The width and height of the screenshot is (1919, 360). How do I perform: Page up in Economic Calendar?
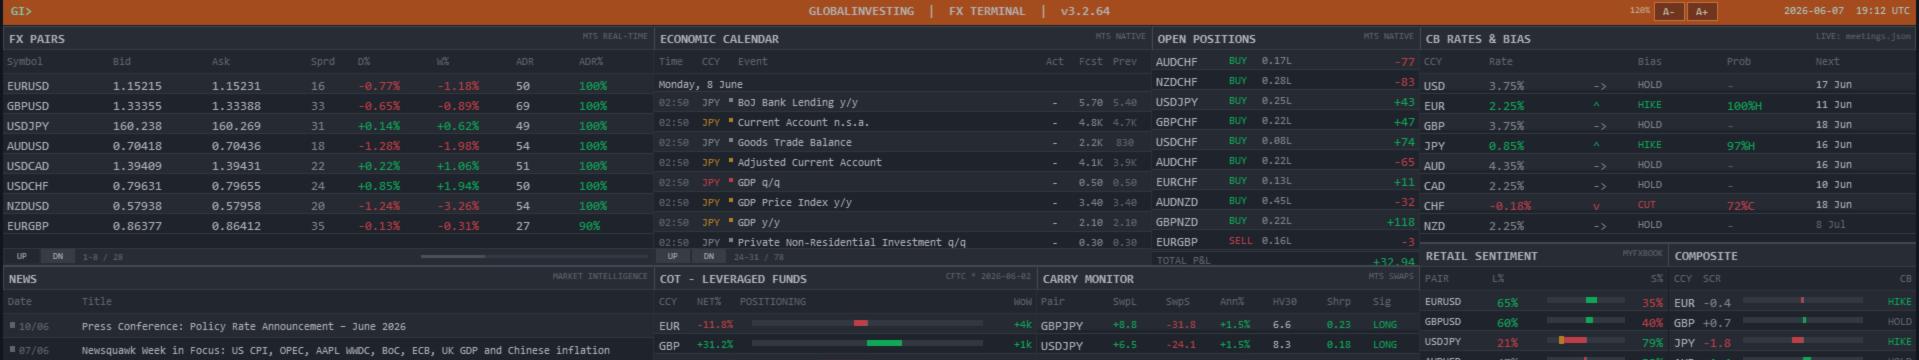pyautogui.click(x=673, y=257)
